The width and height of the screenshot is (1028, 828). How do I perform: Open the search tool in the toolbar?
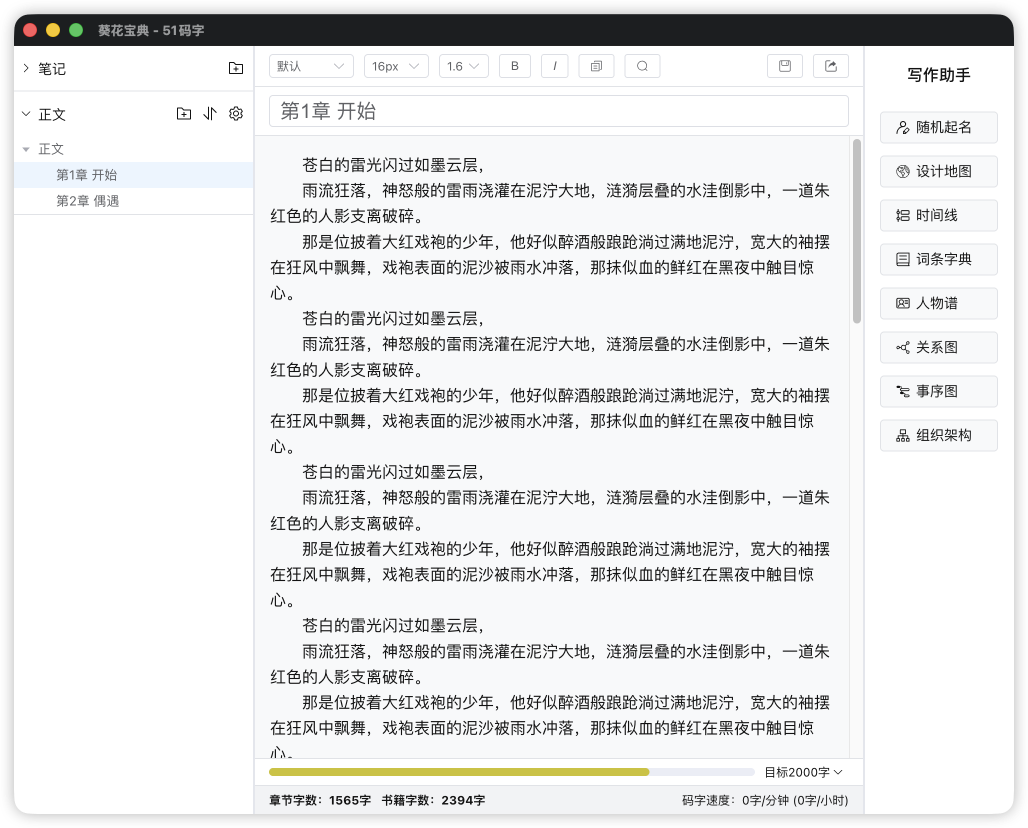pos(642,66)
